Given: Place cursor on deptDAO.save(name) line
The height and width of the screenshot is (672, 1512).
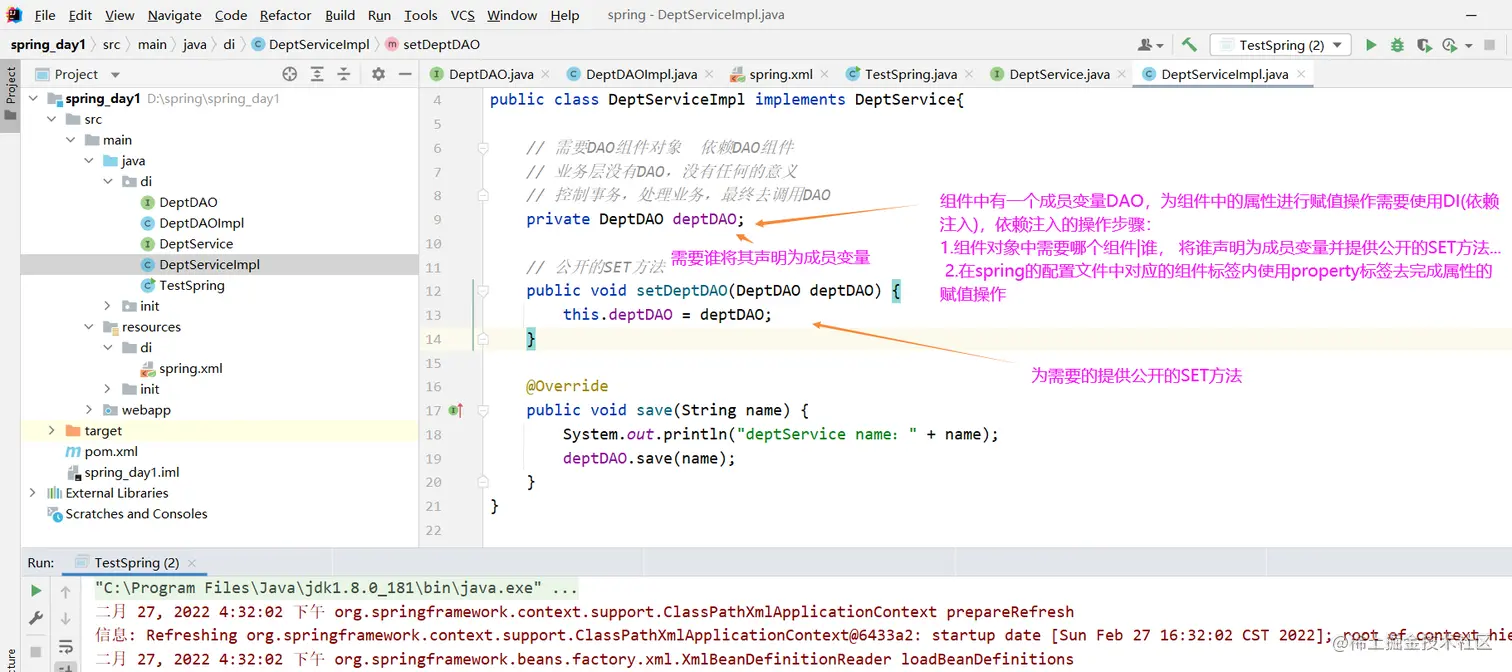Looking at the screenshot, I should [x=649, y=458].
